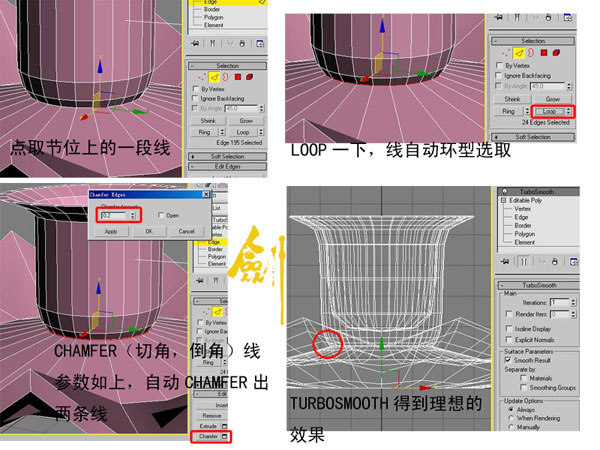Collapse Selection rollout in 24 Edges Selected panel

click(x=533, y=41)
